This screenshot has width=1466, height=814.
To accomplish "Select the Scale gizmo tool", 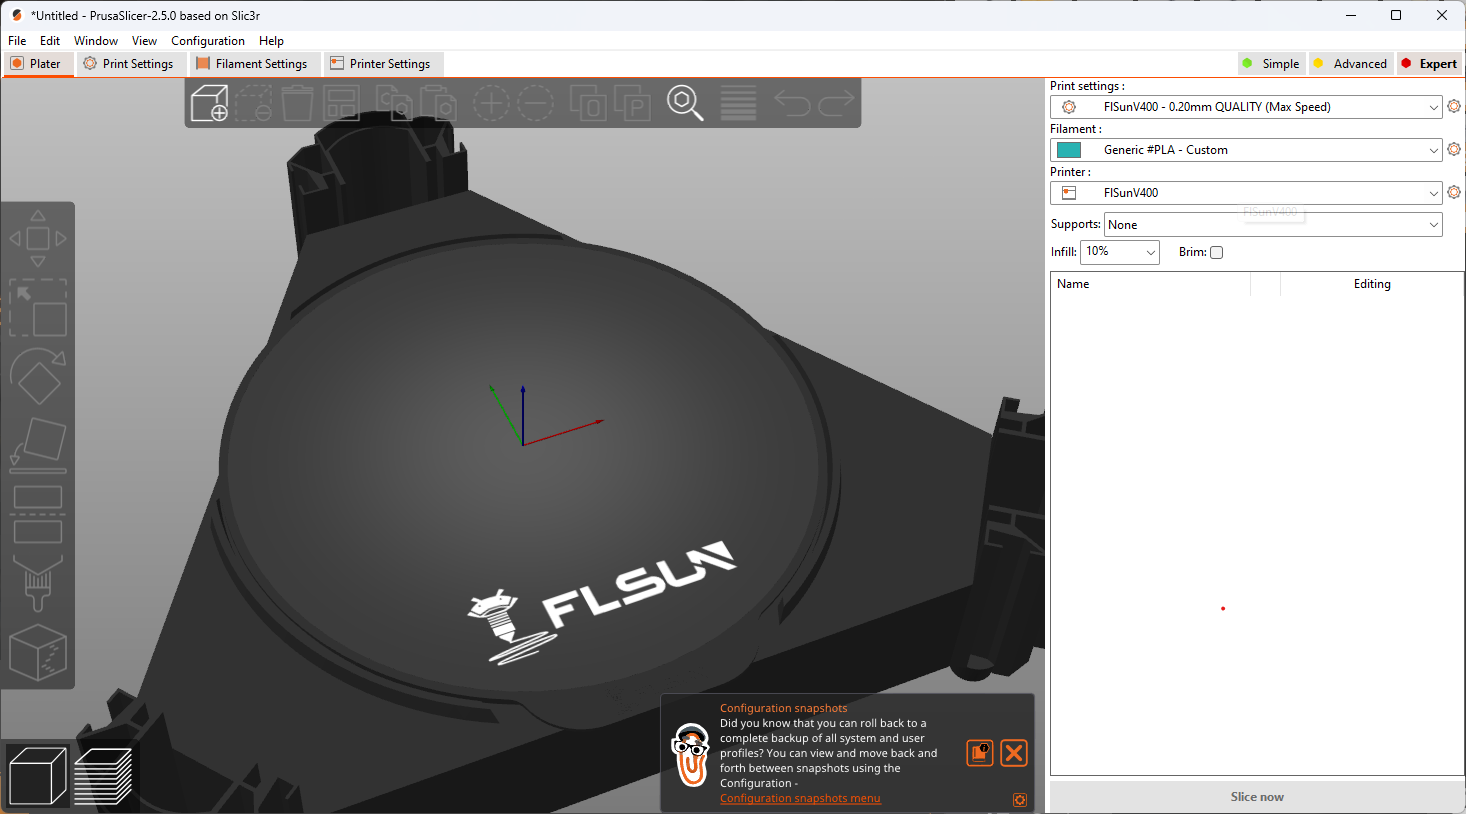I will tap(38, 307).
